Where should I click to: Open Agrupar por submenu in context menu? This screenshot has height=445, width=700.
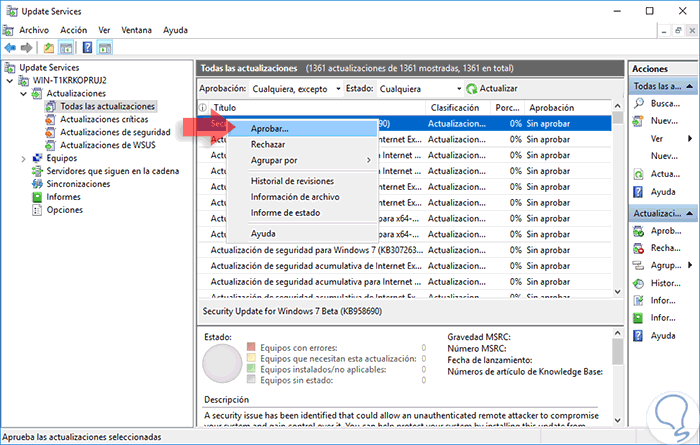(x=302, y=160)
